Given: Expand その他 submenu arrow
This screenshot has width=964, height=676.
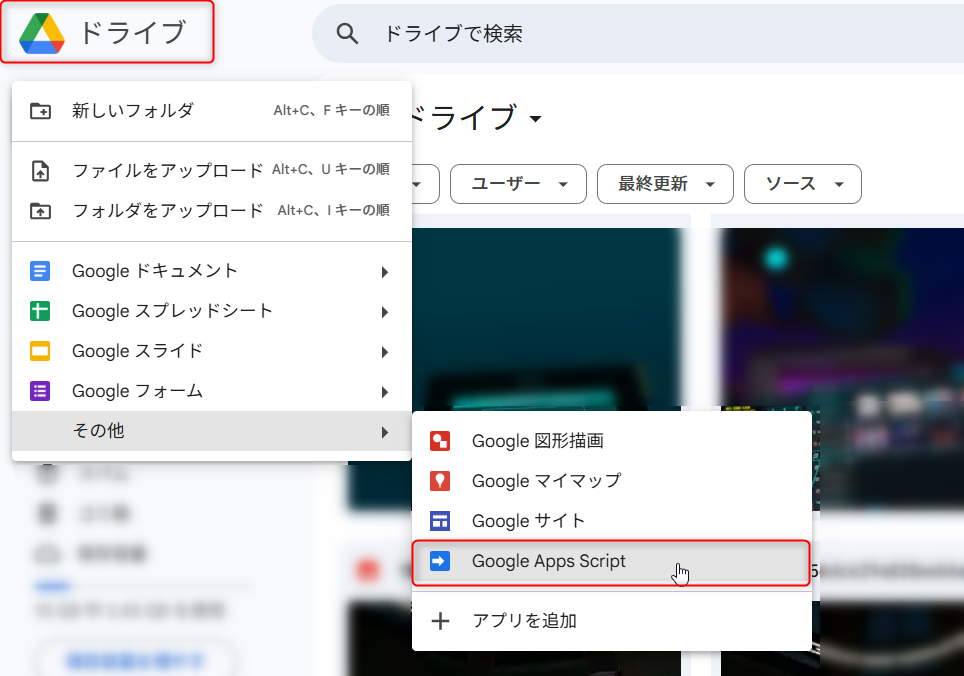Looking at the screenshot, I should pyautogui.click(x=385, y=432).
